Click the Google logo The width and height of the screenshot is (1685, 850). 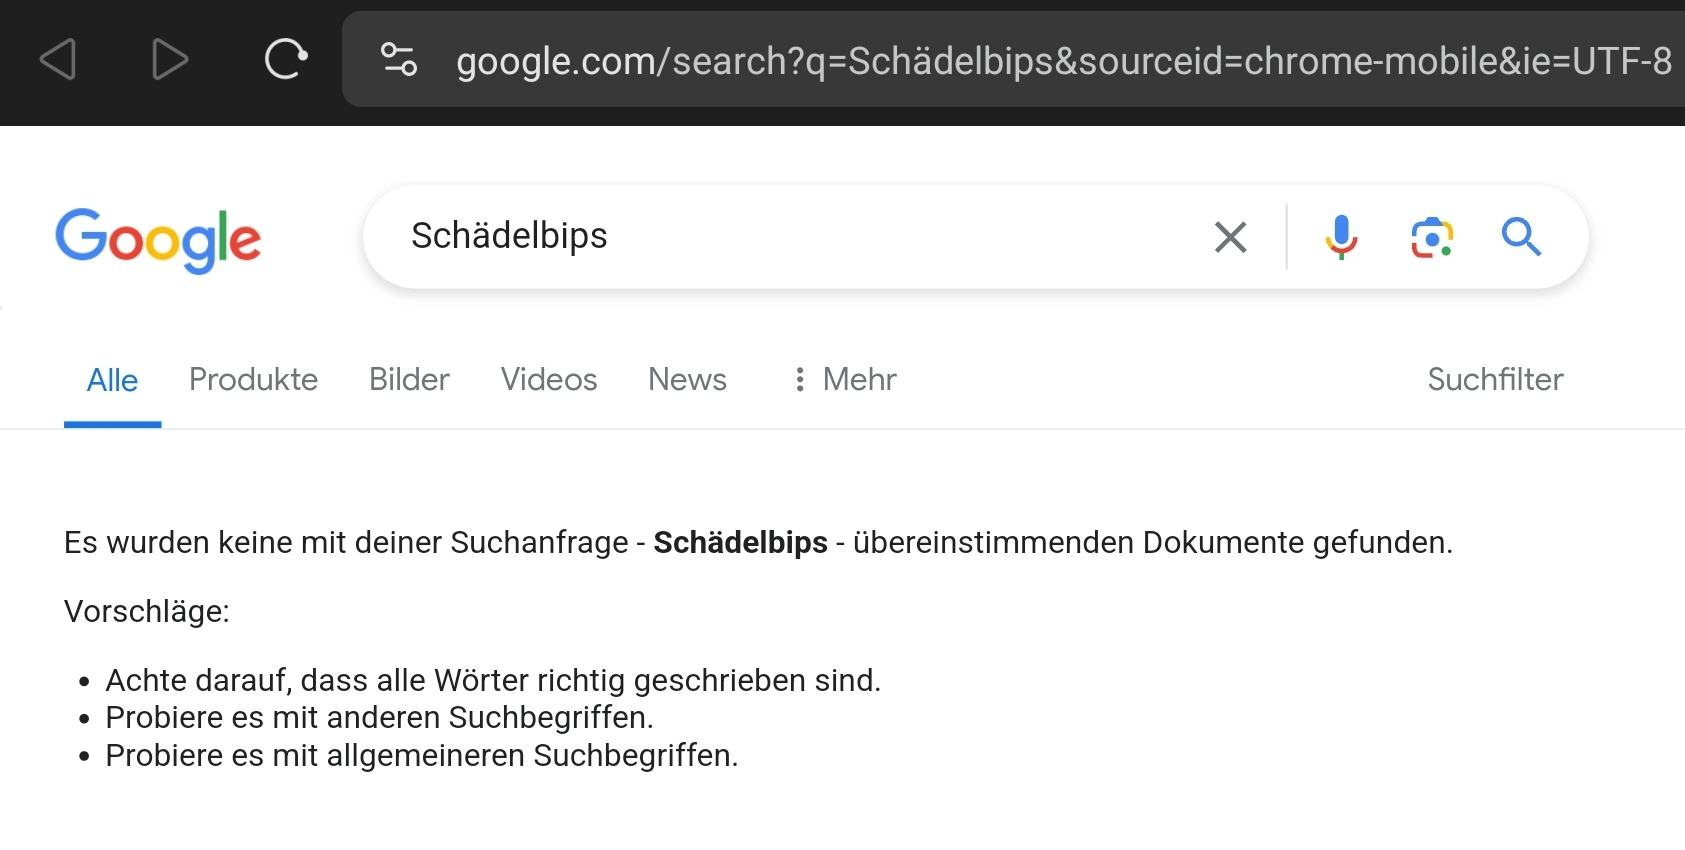pyautogui.click(x=158, y=239)
